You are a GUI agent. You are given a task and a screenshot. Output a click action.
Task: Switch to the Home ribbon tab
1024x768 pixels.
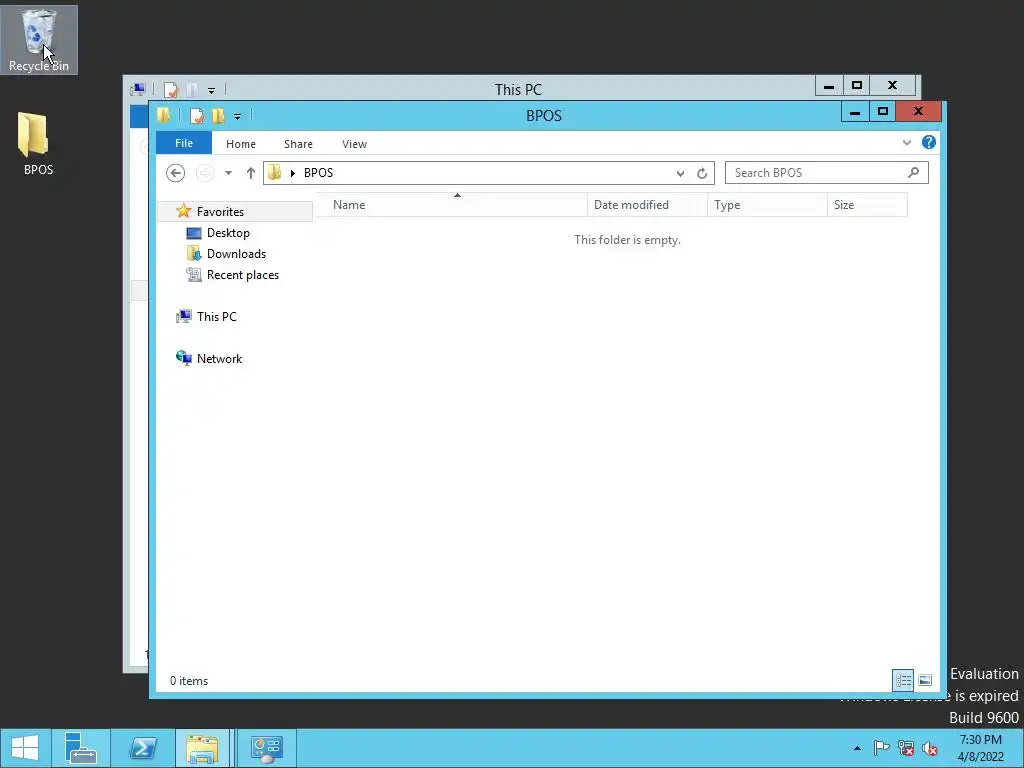[x=241, y=144]
